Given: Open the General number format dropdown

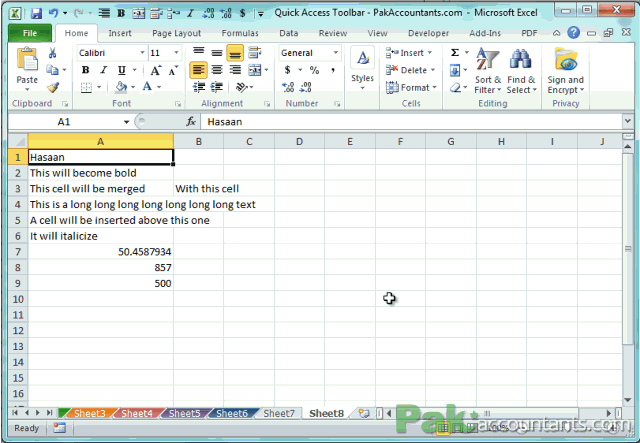Looking at the screenshot, I should [x=336, y=53].
